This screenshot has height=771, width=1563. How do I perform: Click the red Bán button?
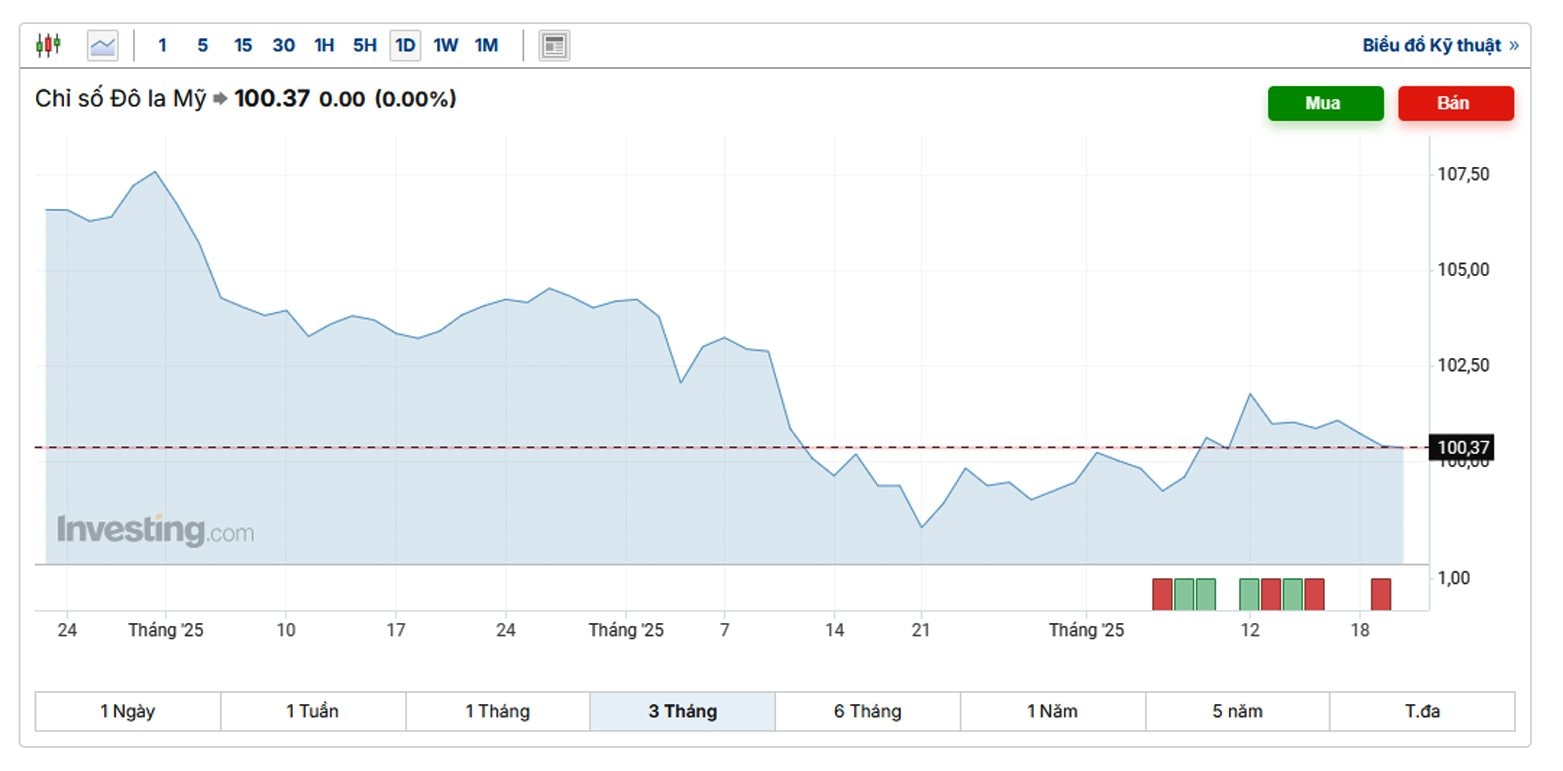coord(1455,103)
